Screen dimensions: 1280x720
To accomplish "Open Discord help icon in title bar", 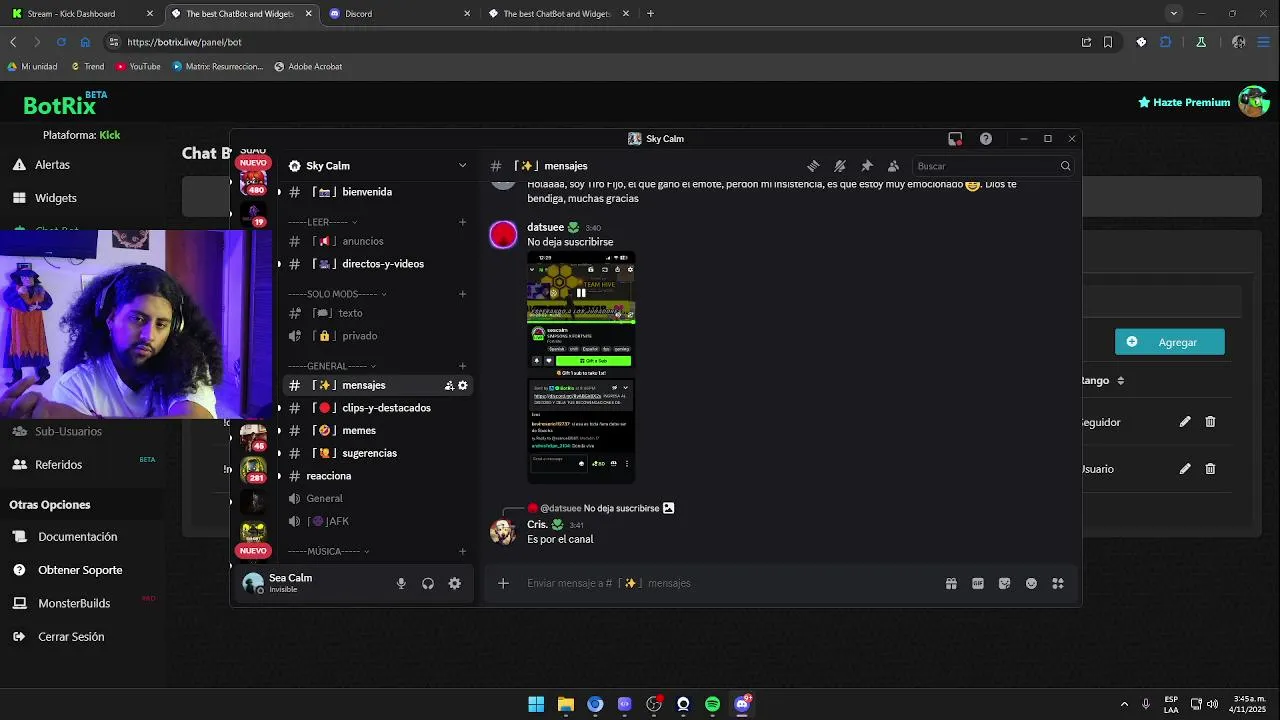I will click(986, 139).
